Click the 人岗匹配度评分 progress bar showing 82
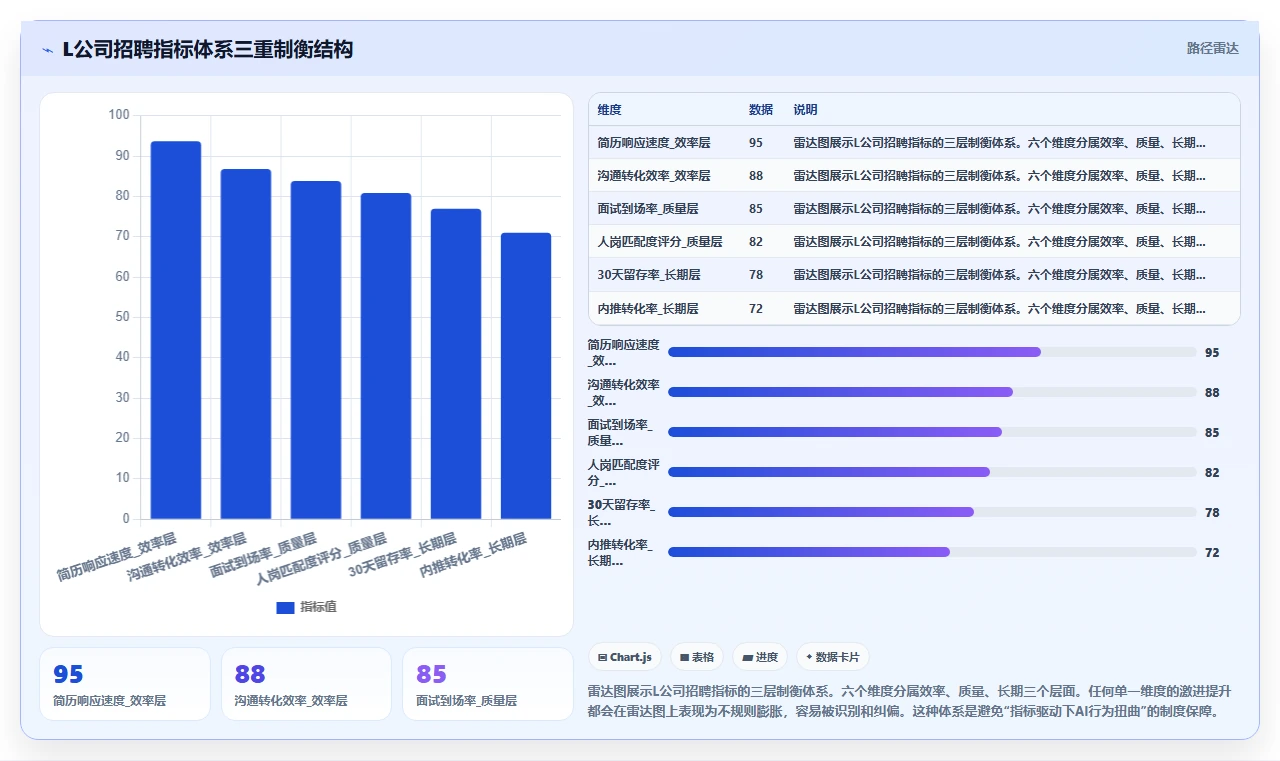Viewport: 1280px width, 761px height. (932, 472)
